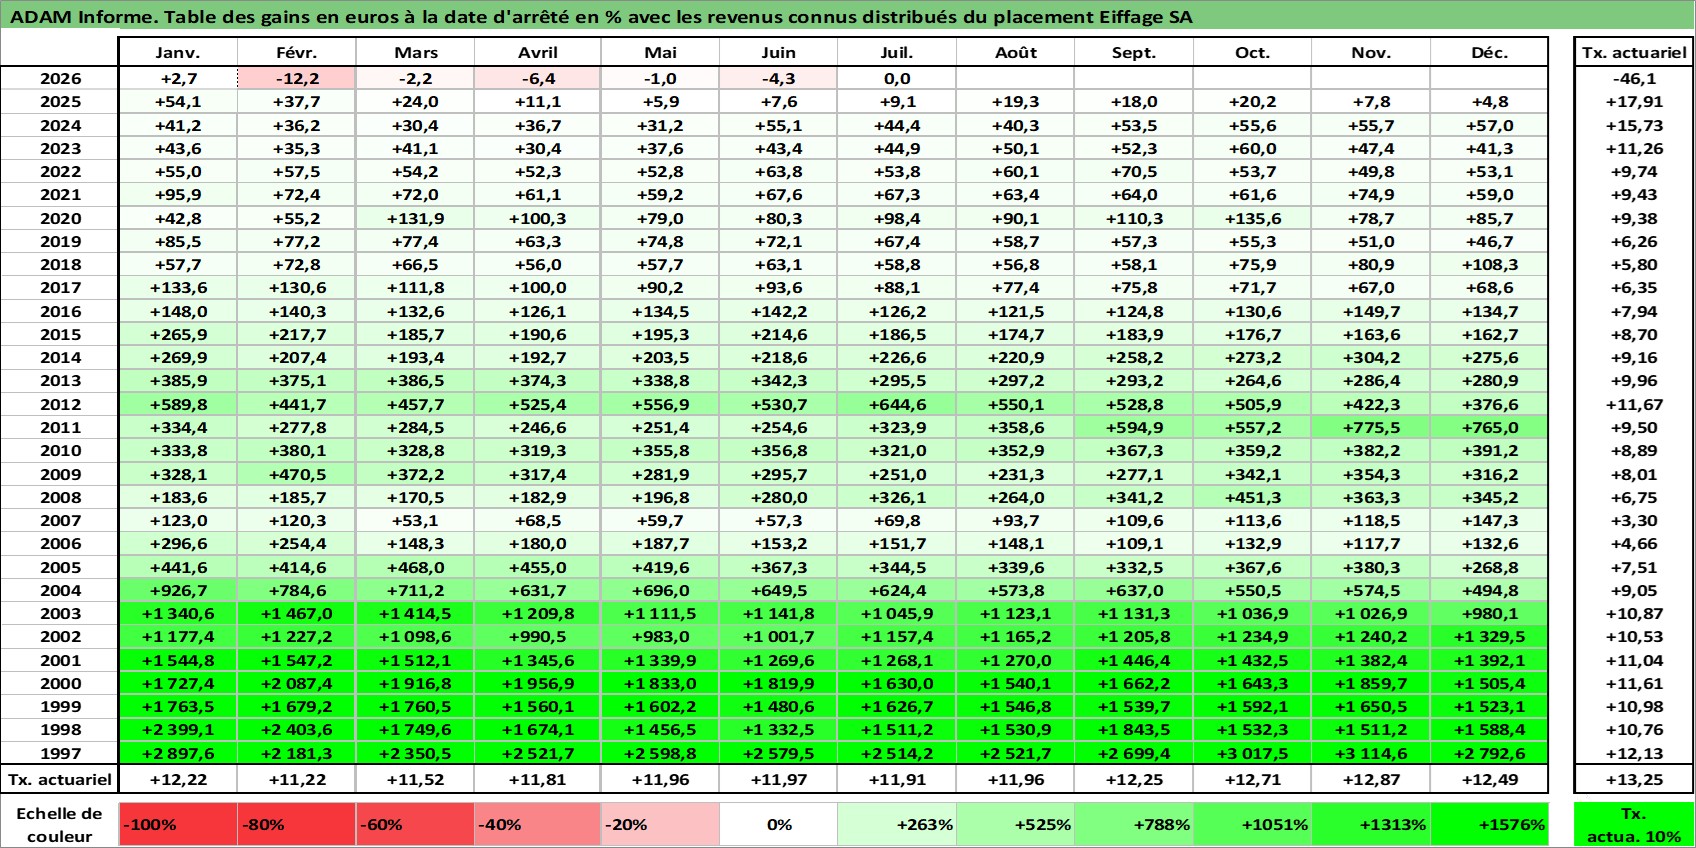The image size is (1696, 848).
Task: Click the 2020 October cell +135,6
Action: 1252,218
